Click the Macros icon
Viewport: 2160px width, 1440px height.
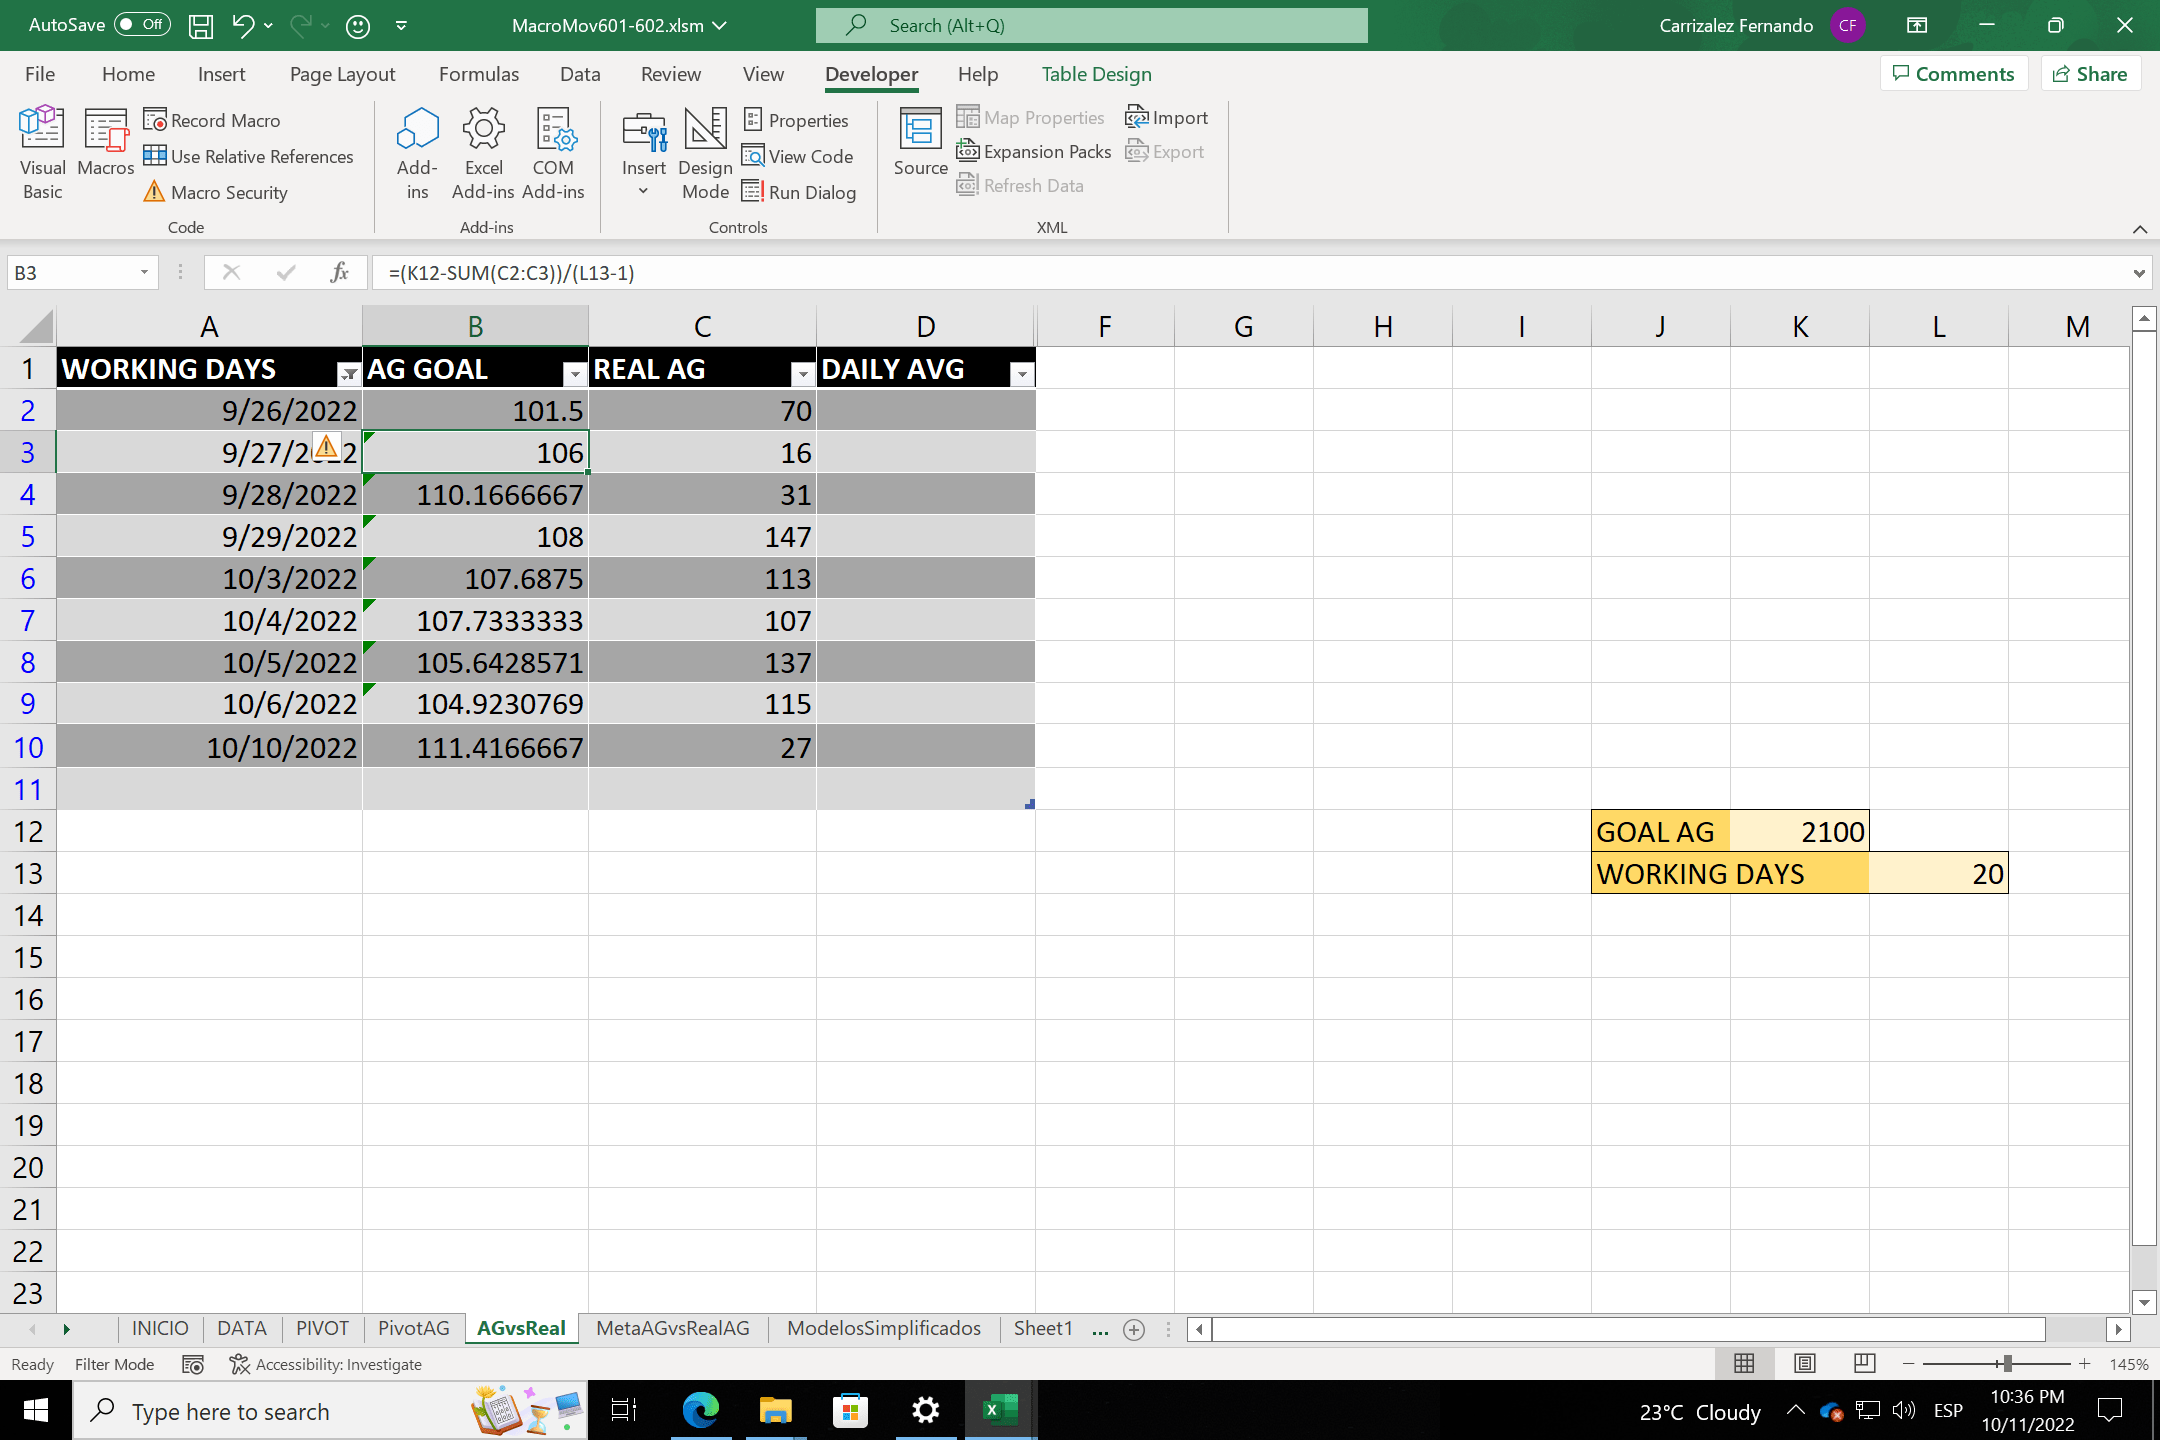105,142
